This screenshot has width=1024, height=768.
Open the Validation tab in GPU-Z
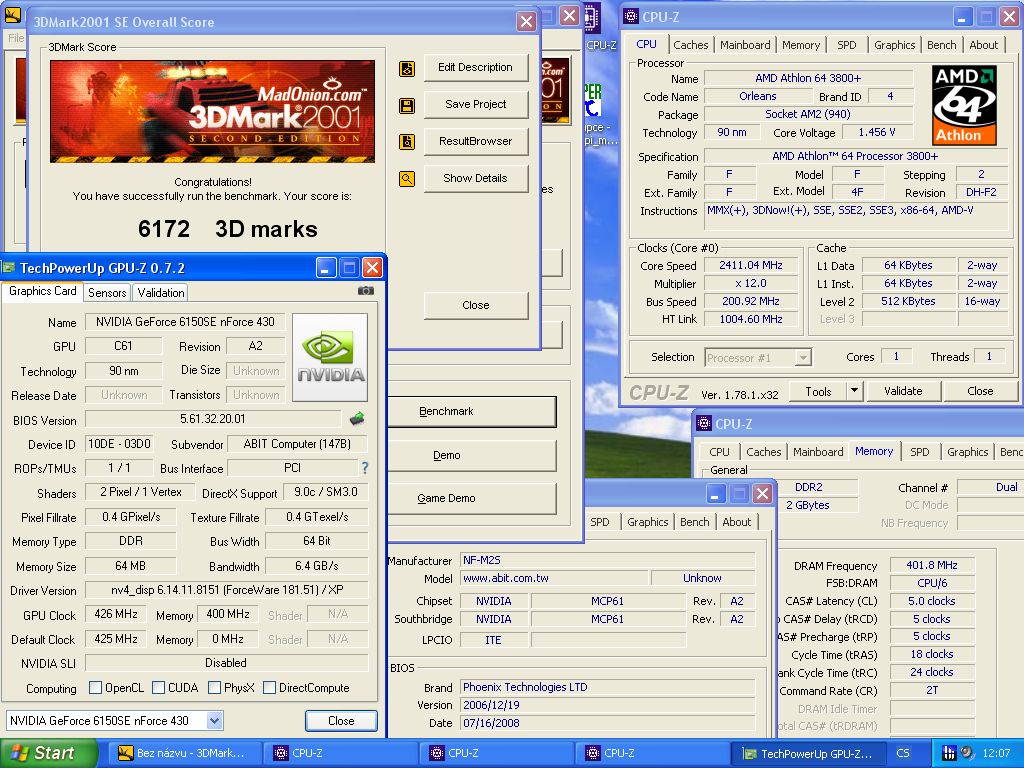coord(161,293)
